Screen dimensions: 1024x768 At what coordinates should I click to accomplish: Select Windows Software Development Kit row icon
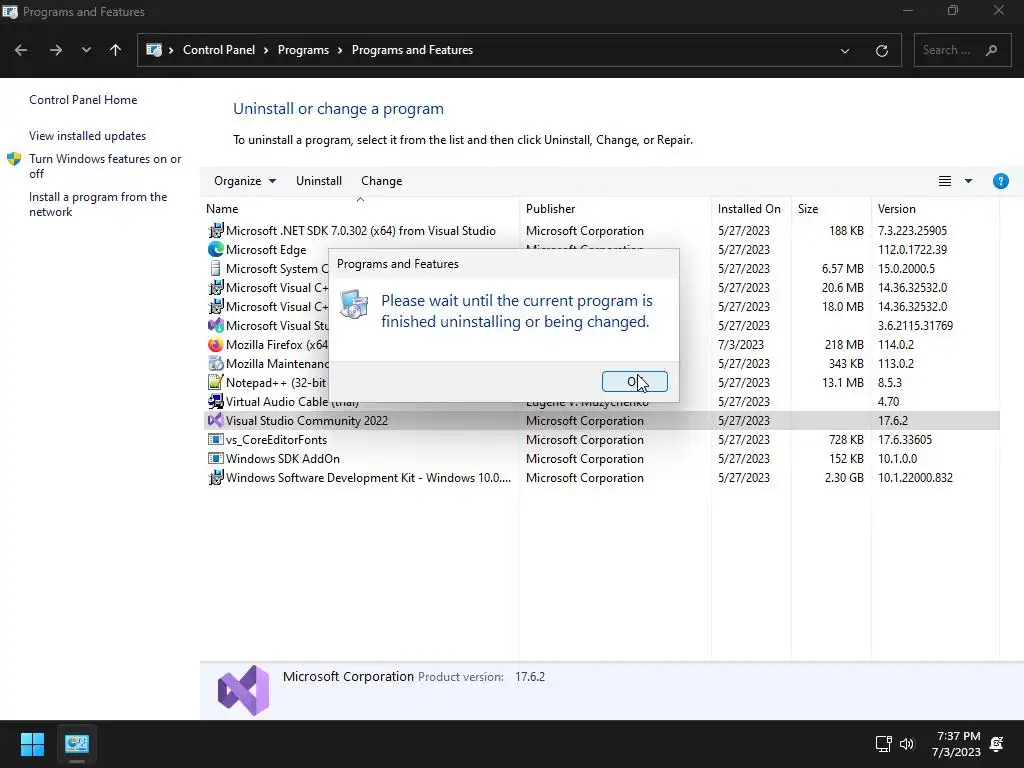(216, 477)
